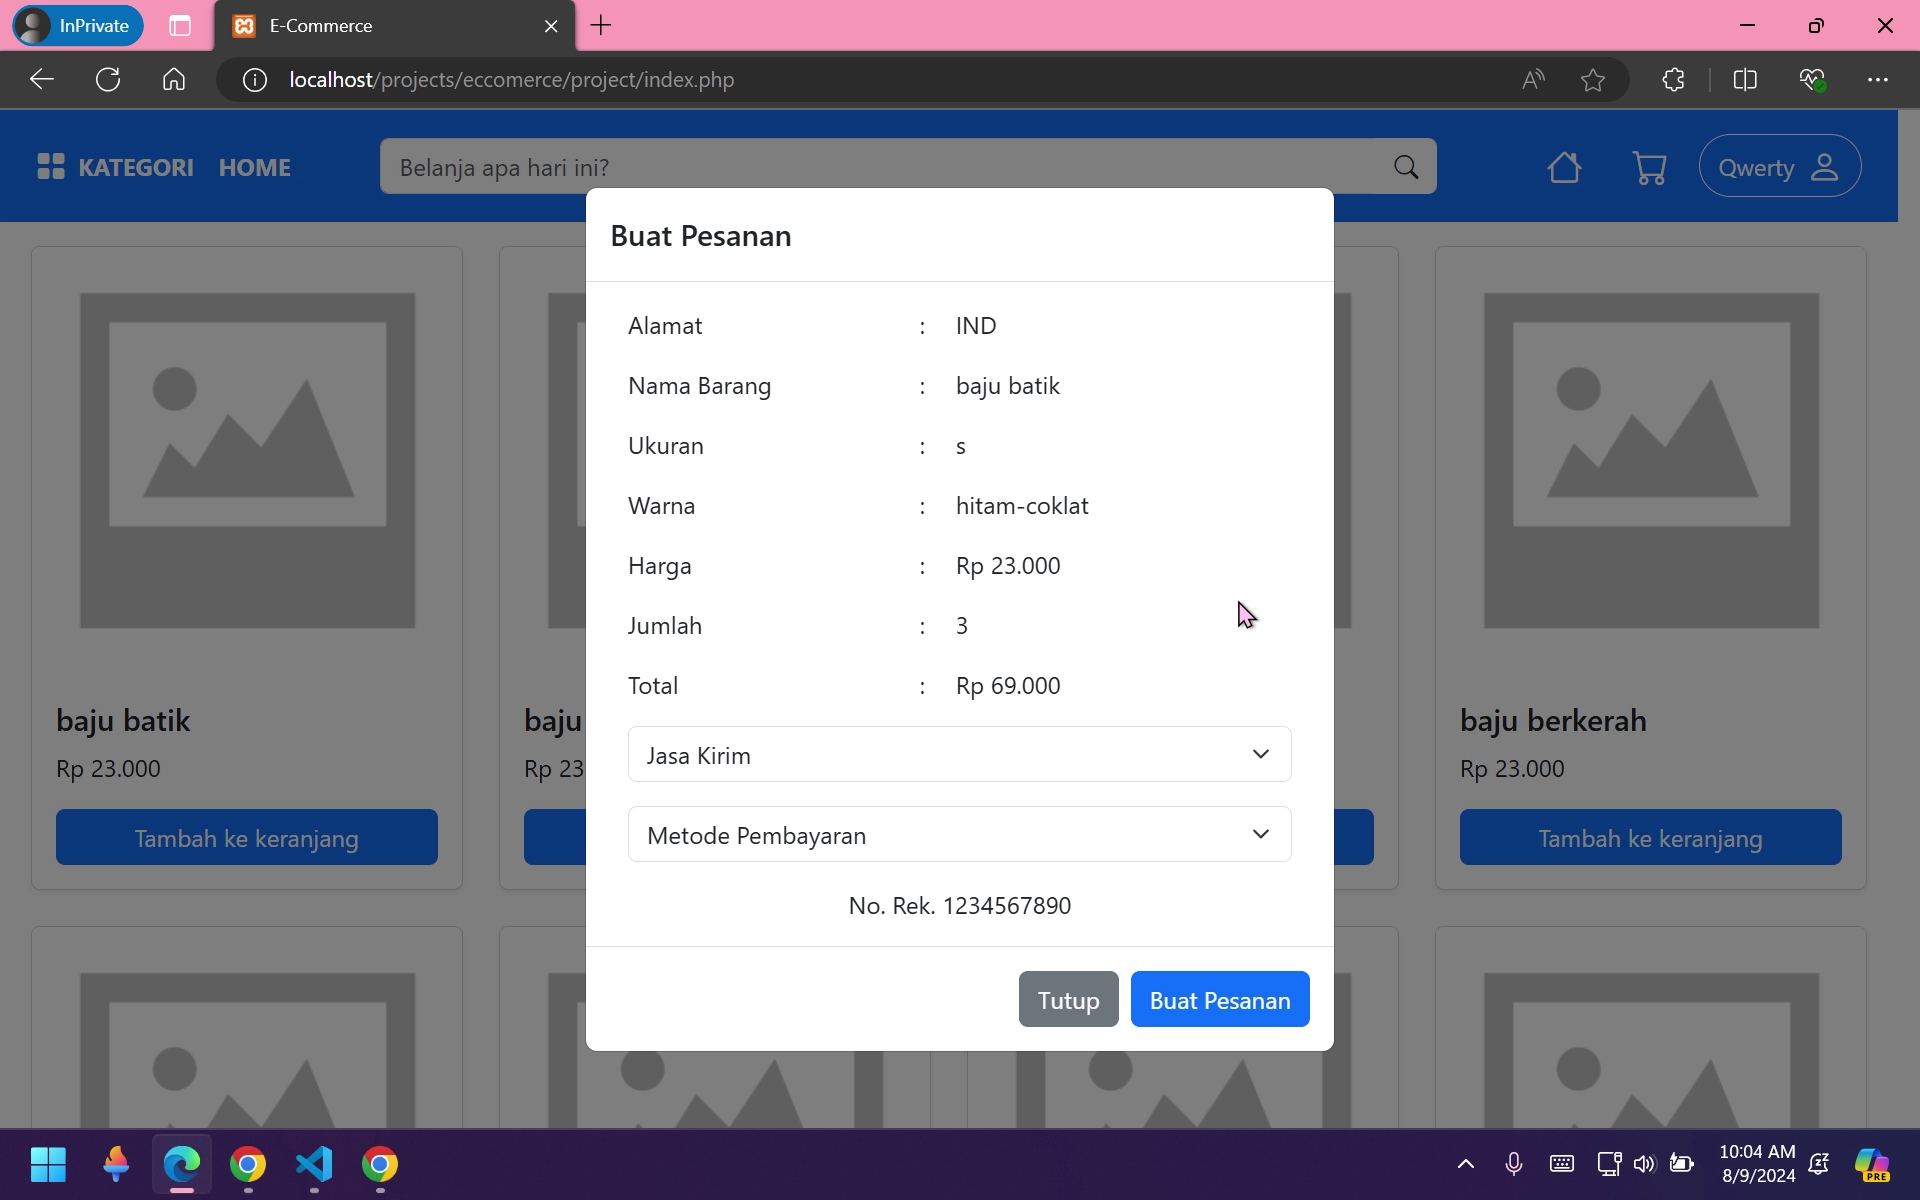Open Split screen icon
This screenshot has width=1920, height=1200.
[x=1745, y=80]
